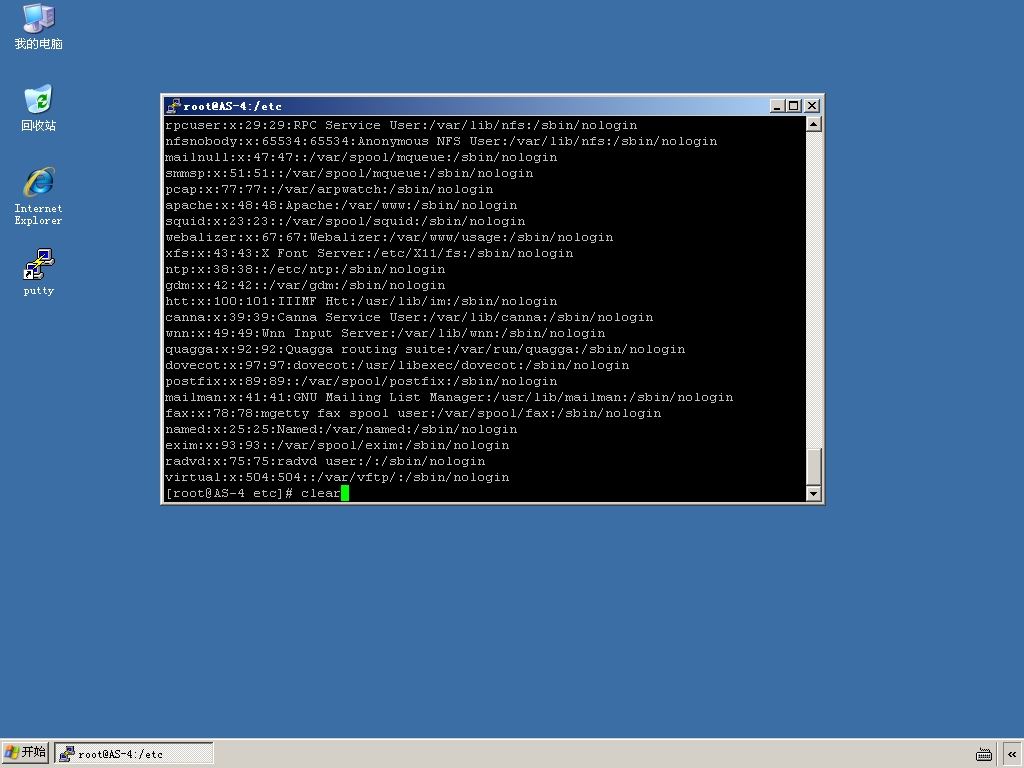Open the 我的电脑 desktop icon
This screenshot has height=768, width=1024.
[x=39, y=26]
